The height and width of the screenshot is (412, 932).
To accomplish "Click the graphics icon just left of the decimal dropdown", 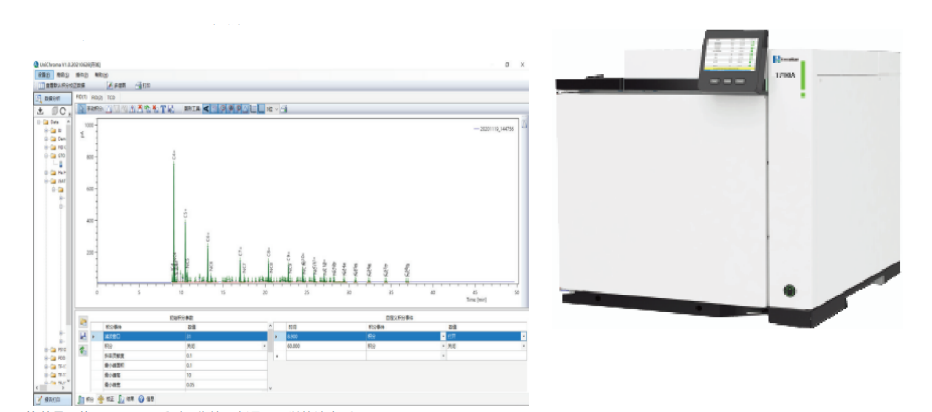I will (261, 109).
